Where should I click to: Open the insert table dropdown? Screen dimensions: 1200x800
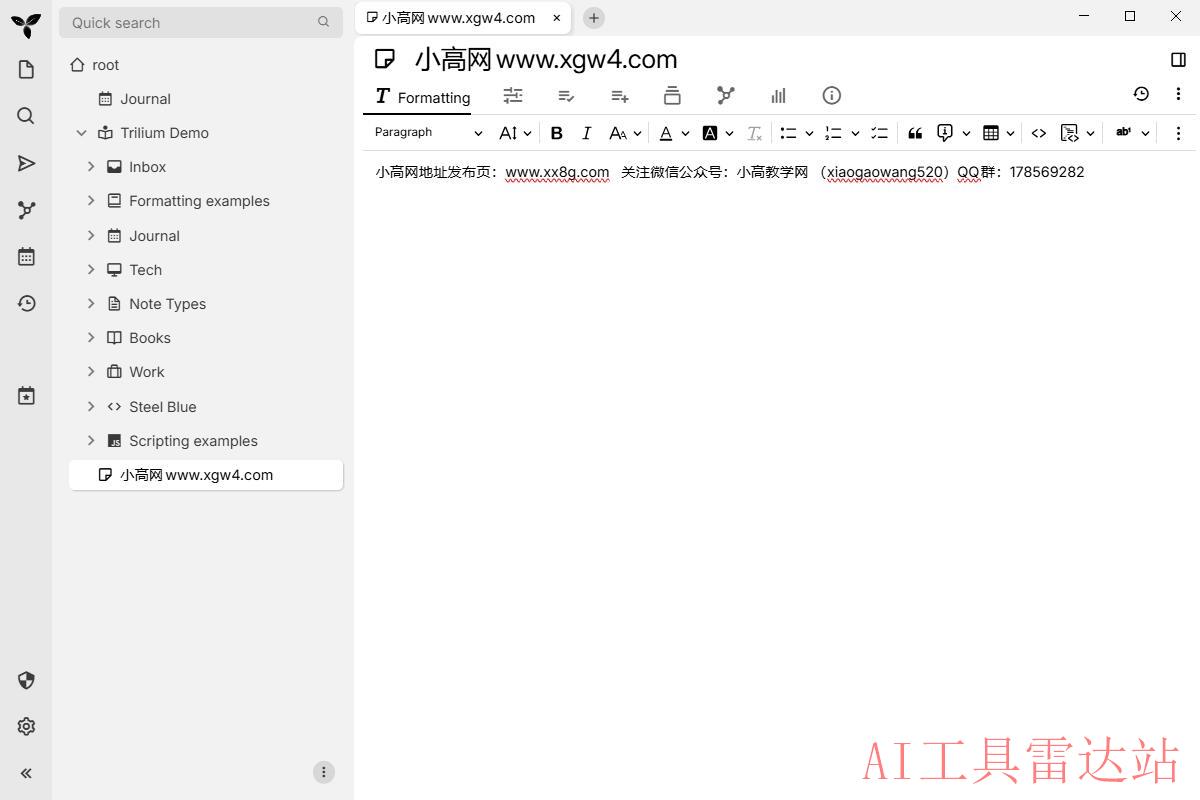[999, 133]
